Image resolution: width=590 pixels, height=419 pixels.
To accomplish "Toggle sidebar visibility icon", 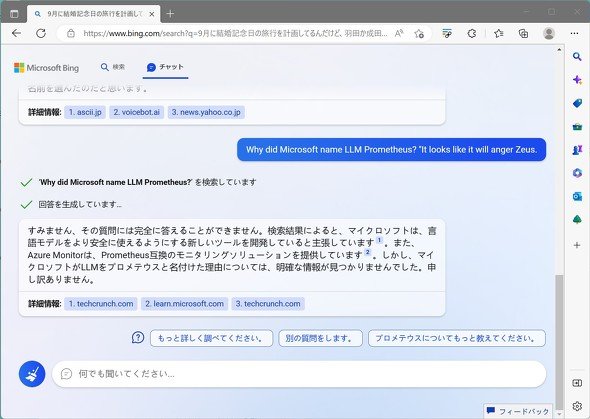I will [577, 383].
